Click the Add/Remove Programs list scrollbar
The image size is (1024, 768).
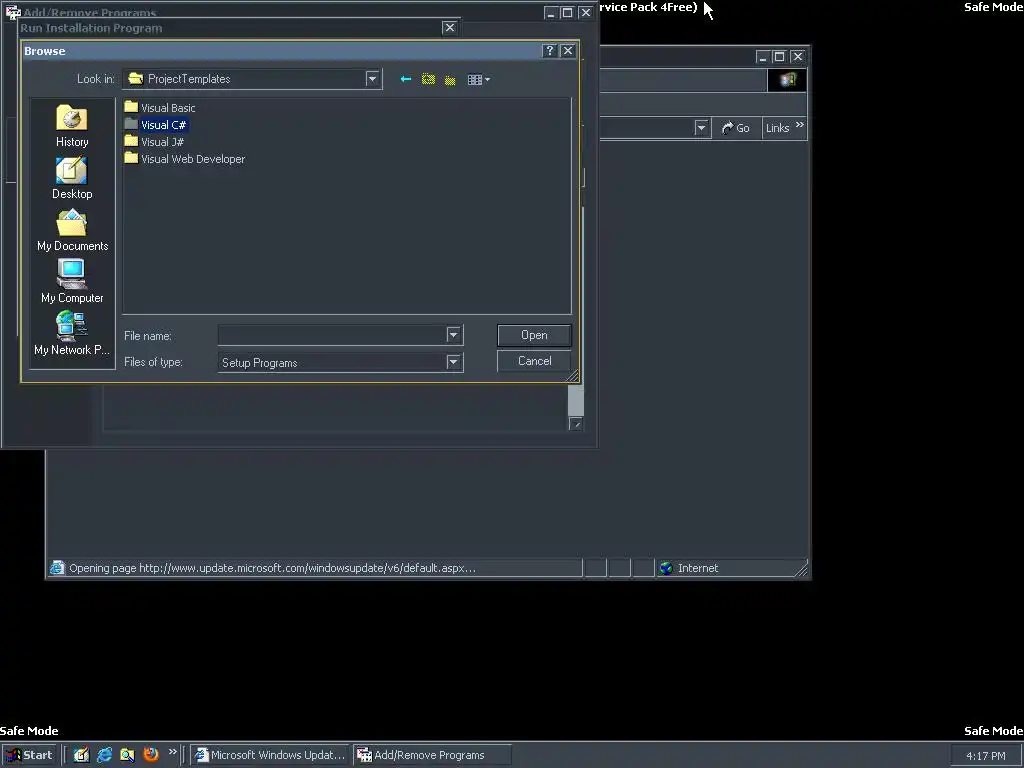click(x=575, y=400)
